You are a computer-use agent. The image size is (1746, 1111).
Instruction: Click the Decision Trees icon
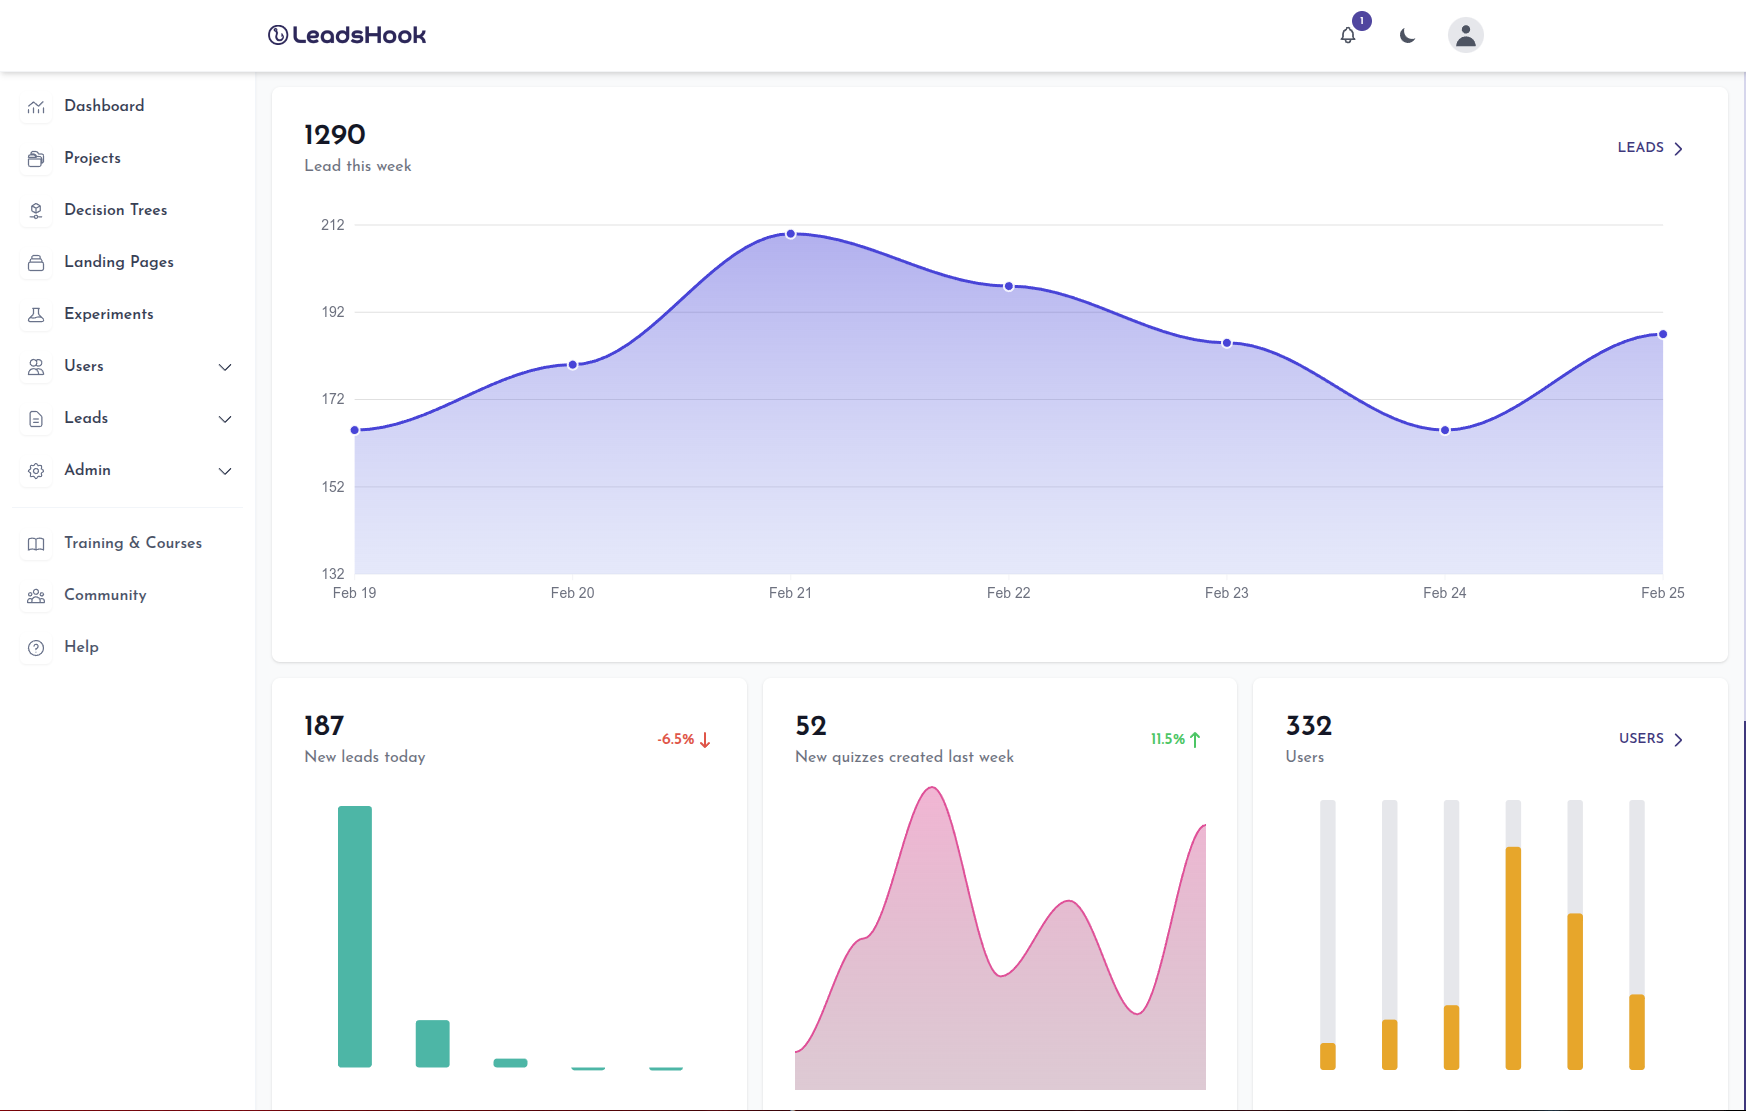click(36, 210)
